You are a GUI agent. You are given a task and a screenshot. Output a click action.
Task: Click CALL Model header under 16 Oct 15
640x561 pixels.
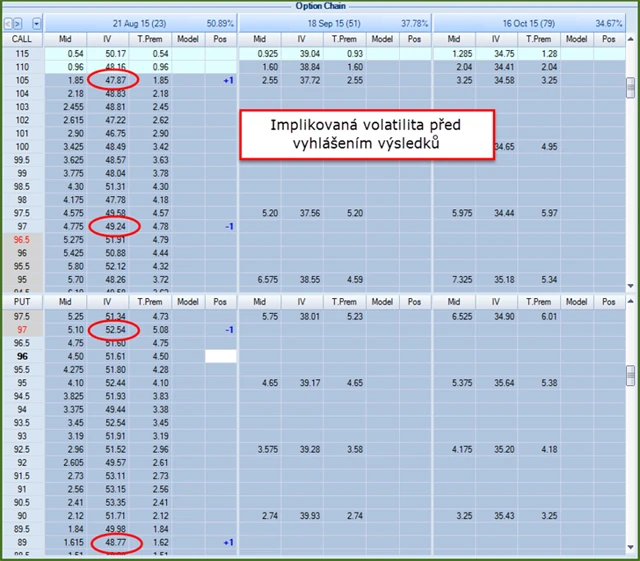tap(576, 39)
